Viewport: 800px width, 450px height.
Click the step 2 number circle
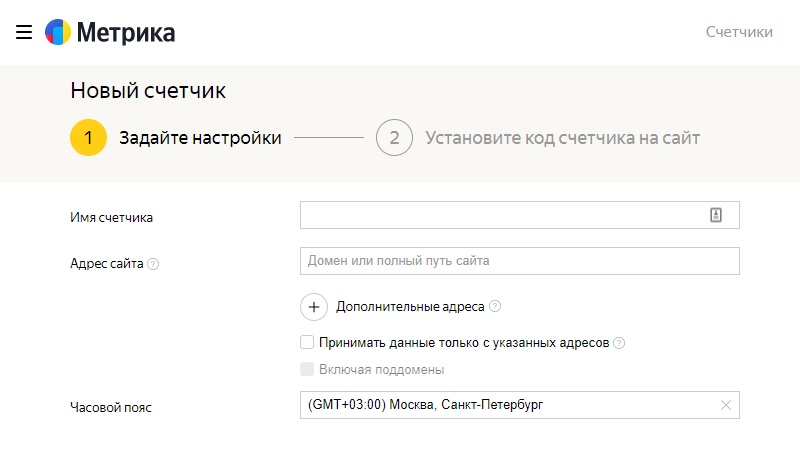click(394, 138)
